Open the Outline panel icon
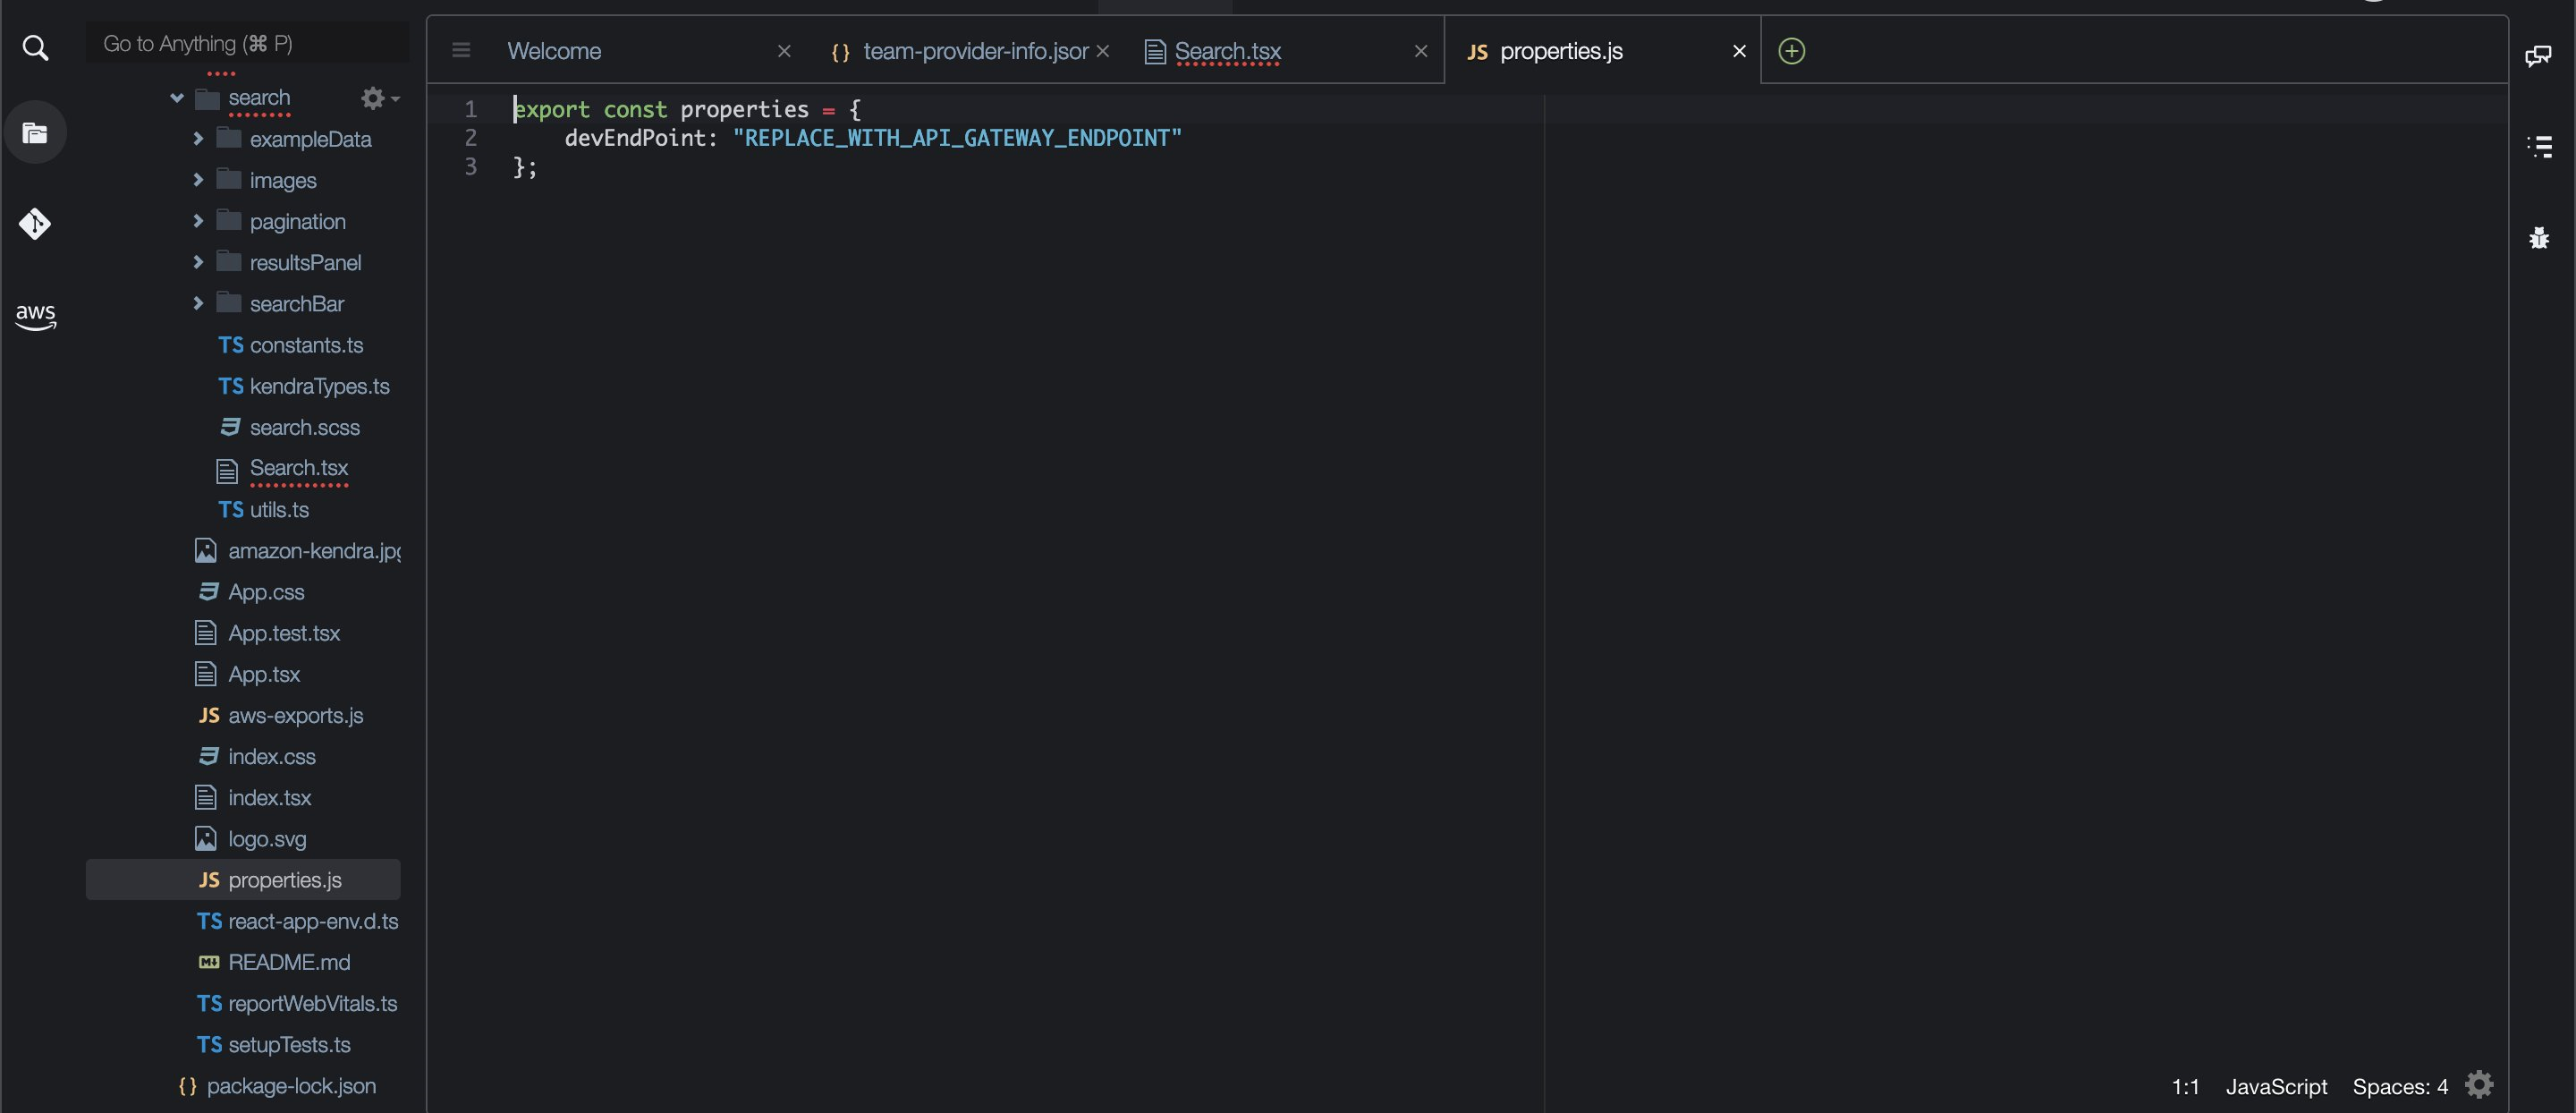Screen dimensions: 2576x1113 pyautogui.click(x=2539, y=147)
